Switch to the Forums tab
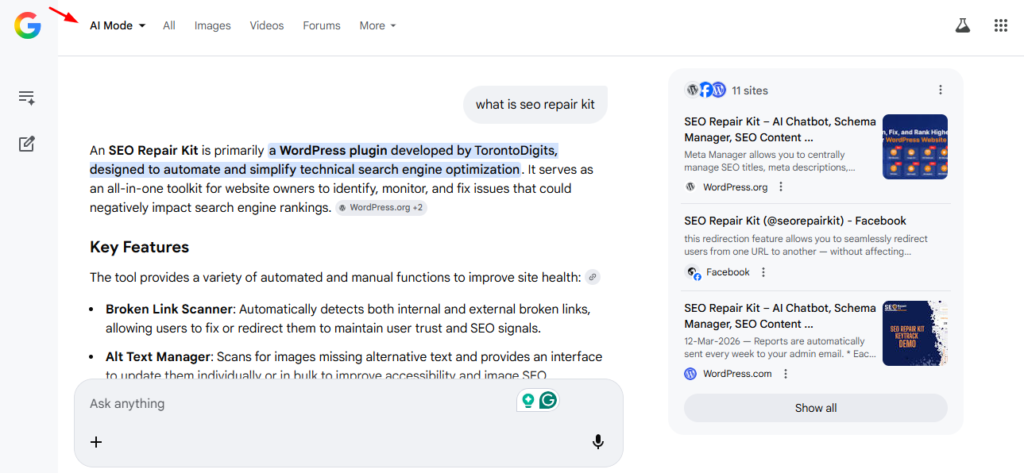Viewport: 1024px width, 473px height. pyautogui.click(x=321, y=25)
